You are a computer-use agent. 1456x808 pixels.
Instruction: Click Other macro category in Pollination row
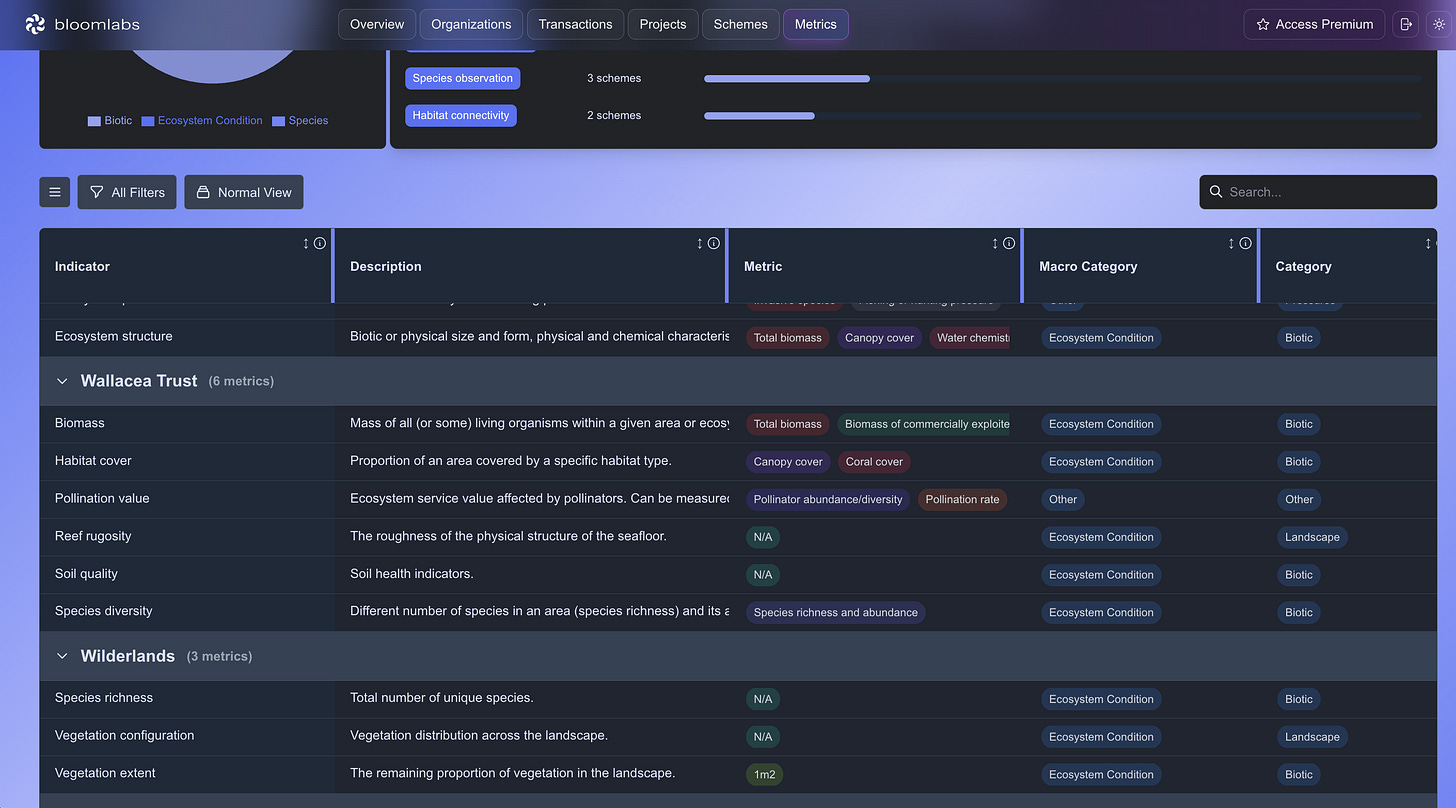1063,500
